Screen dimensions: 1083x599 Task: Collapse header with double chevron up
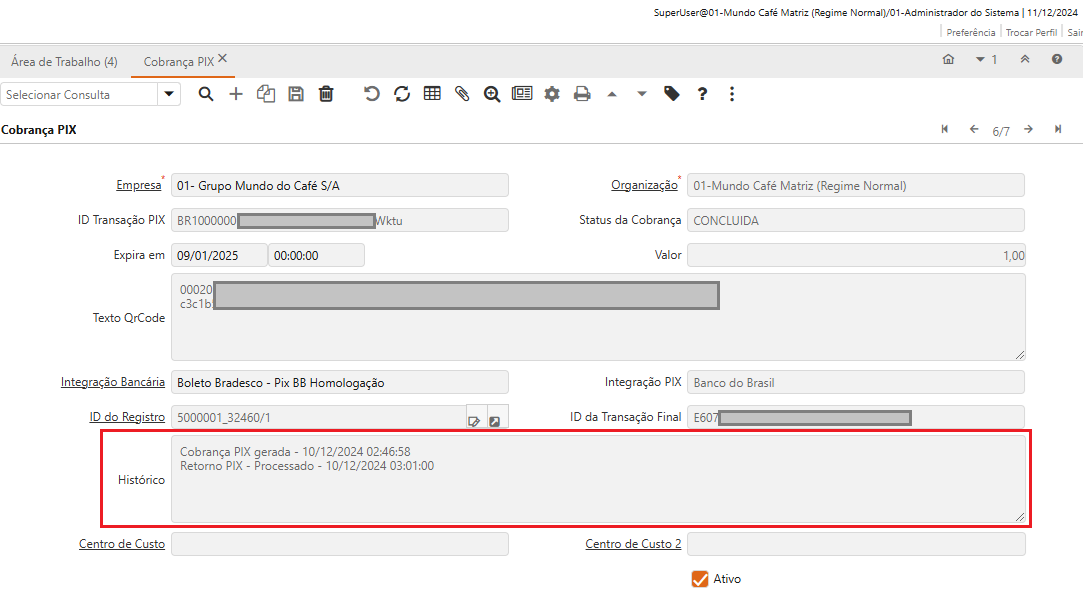pos(1025,60)
